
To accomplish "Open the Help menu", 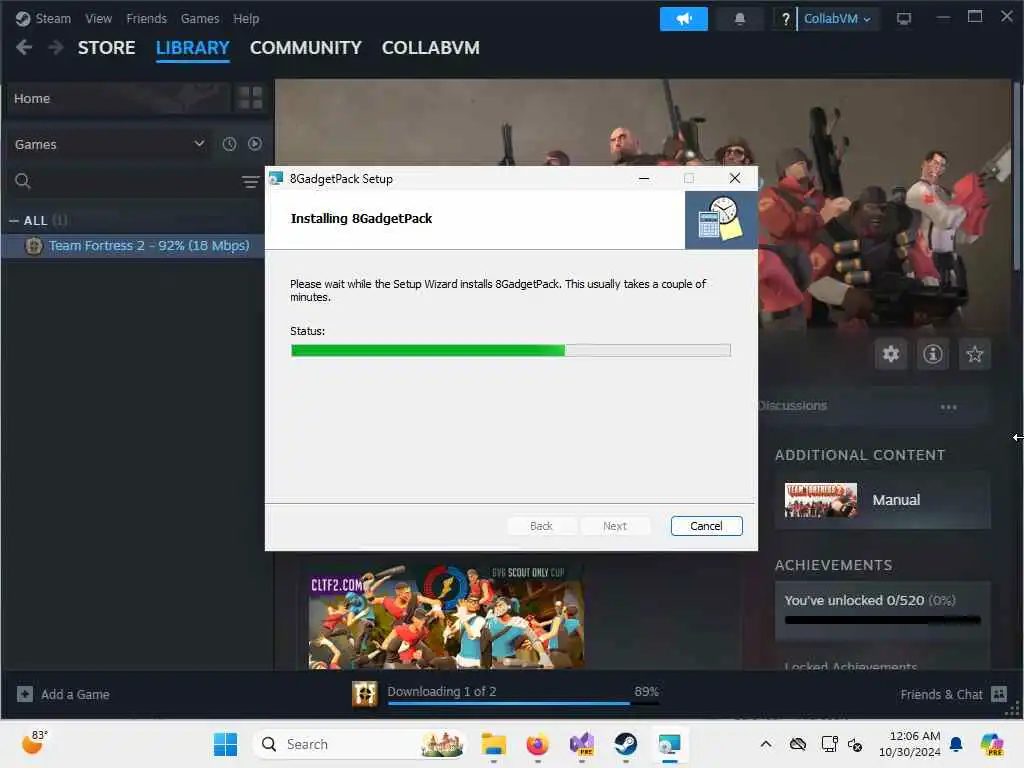I will (246, 18).
